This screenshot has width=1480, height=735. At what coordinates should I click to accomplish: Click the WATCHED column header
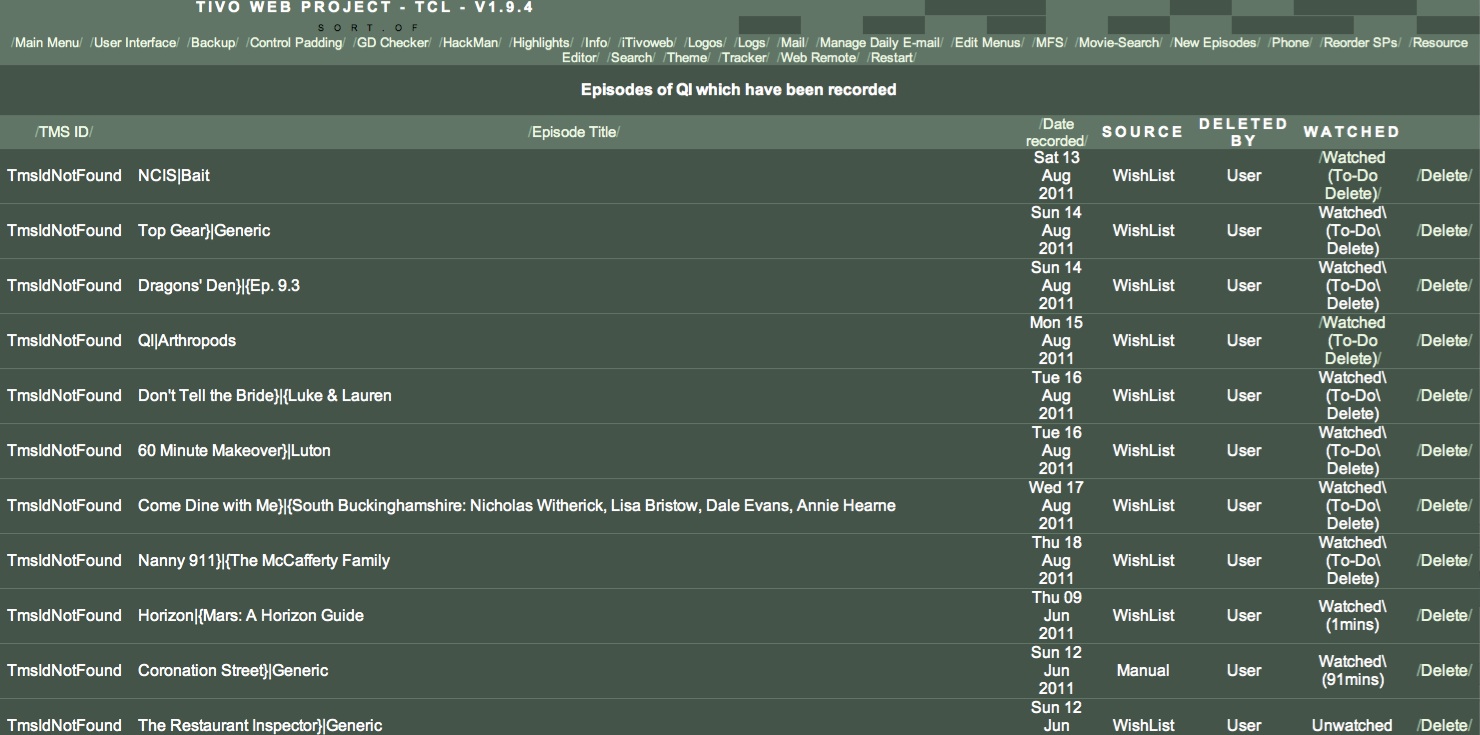pos(1352,132)
